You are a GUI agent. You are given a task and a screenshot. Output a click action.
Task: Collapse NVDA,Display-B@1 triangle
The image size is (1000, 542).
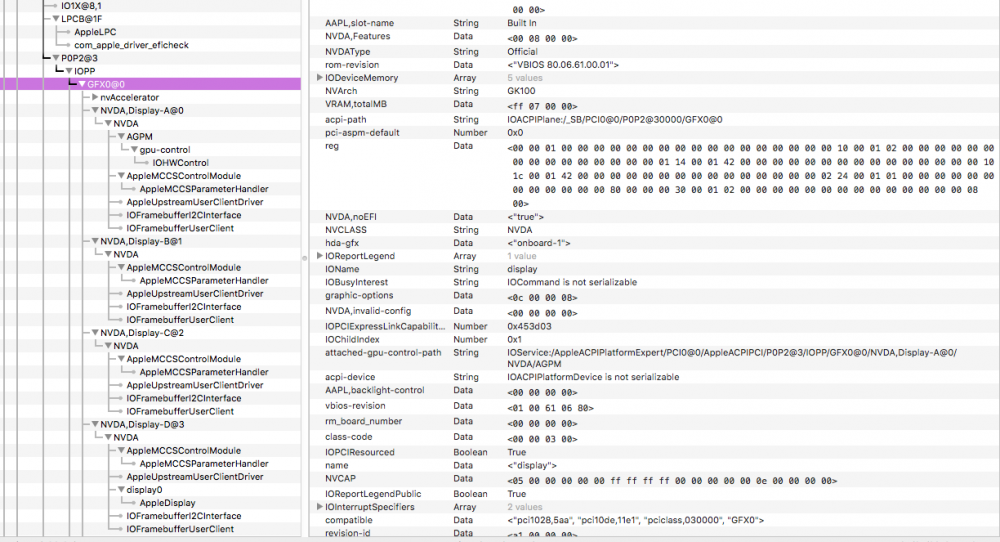tap(95, 241)
